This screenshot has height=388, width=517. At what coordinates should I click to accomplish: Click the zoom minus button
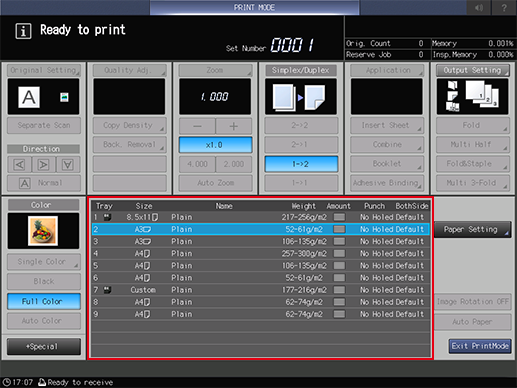(x=197, y=126)
